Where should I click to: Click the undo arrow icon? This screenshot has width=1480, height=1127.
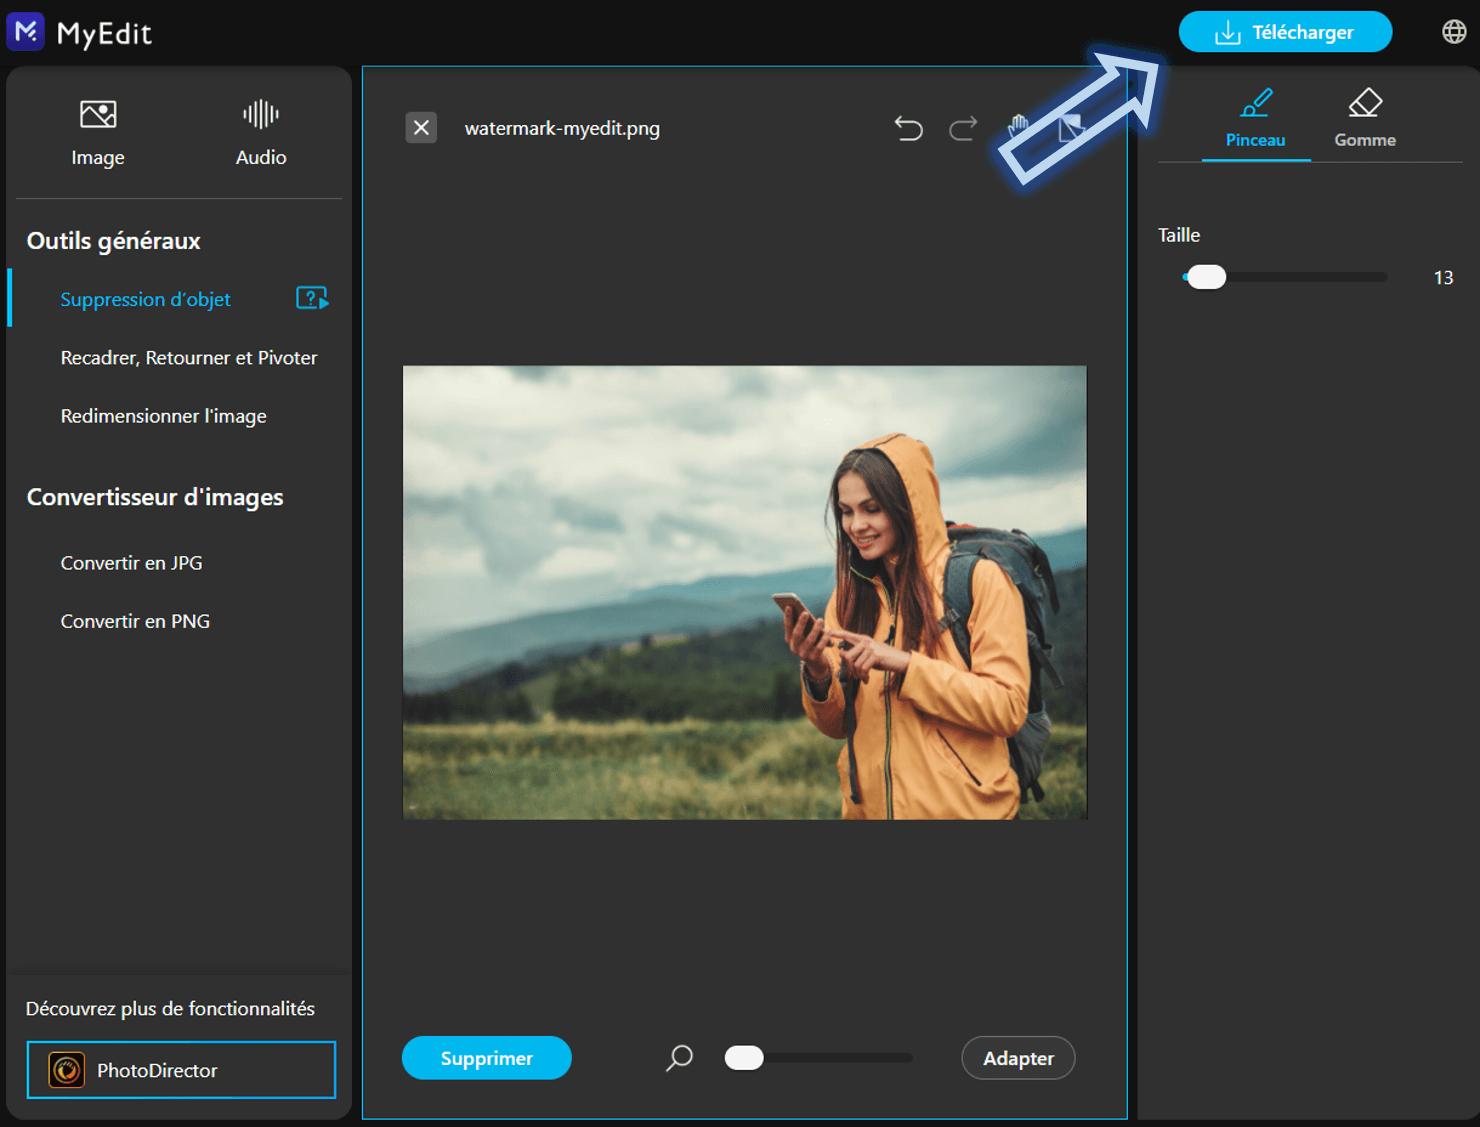pyautogui.click(x=908, y=128)
